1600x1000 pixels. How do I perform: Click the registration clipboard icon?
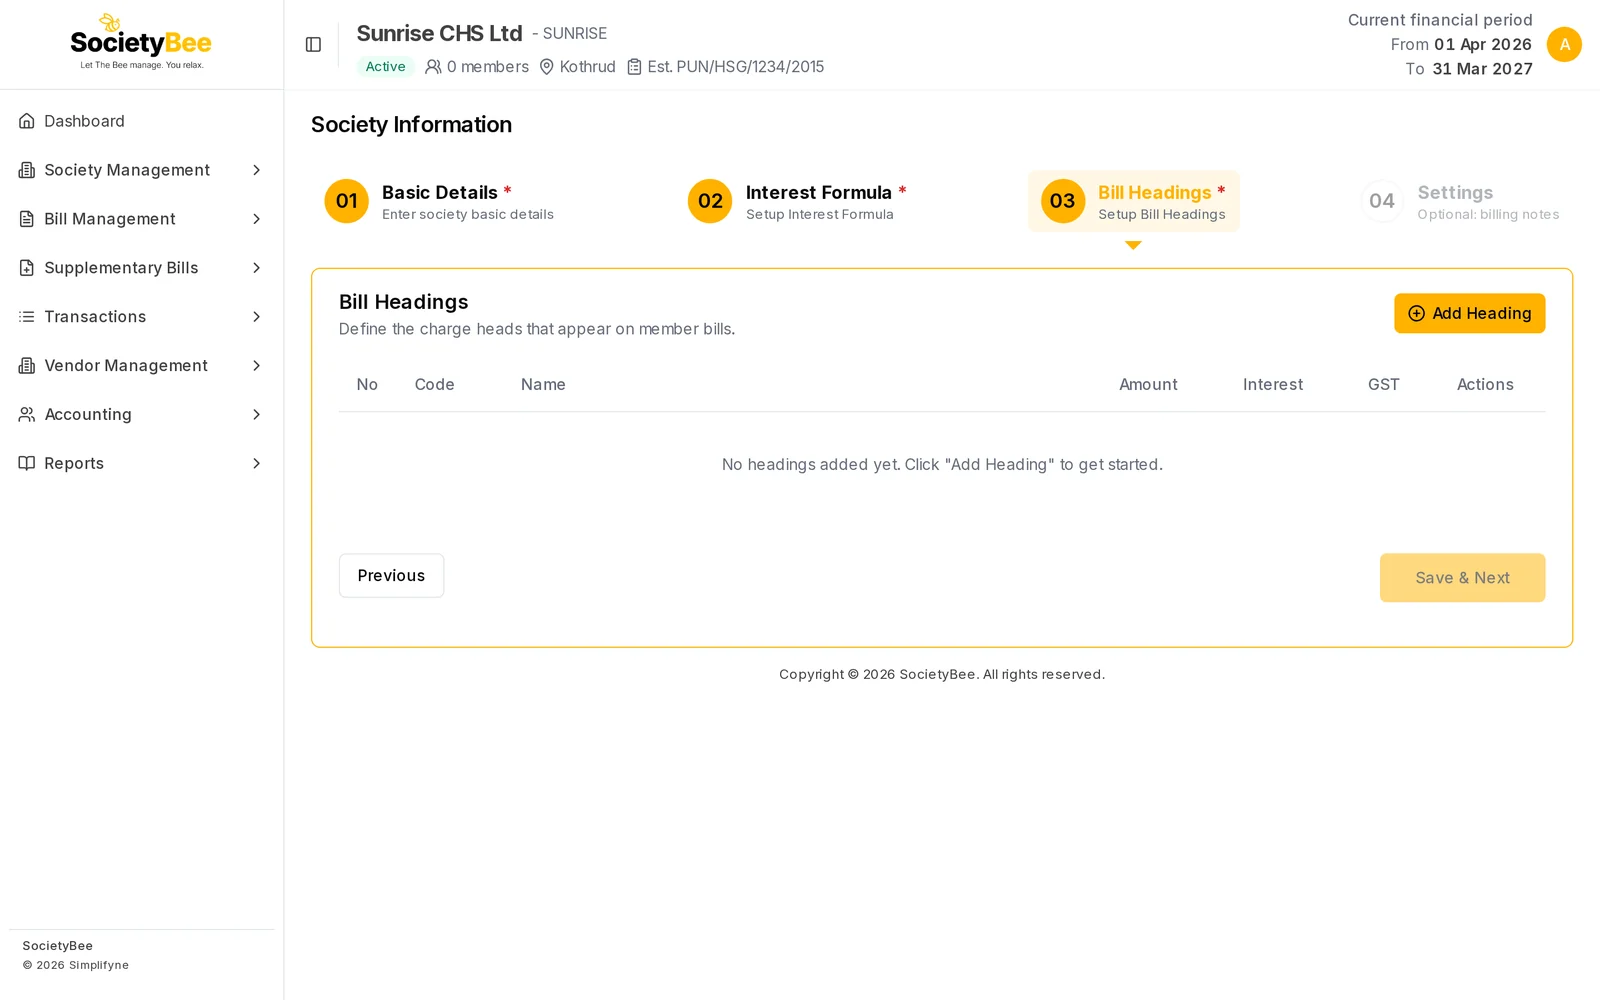634,67
